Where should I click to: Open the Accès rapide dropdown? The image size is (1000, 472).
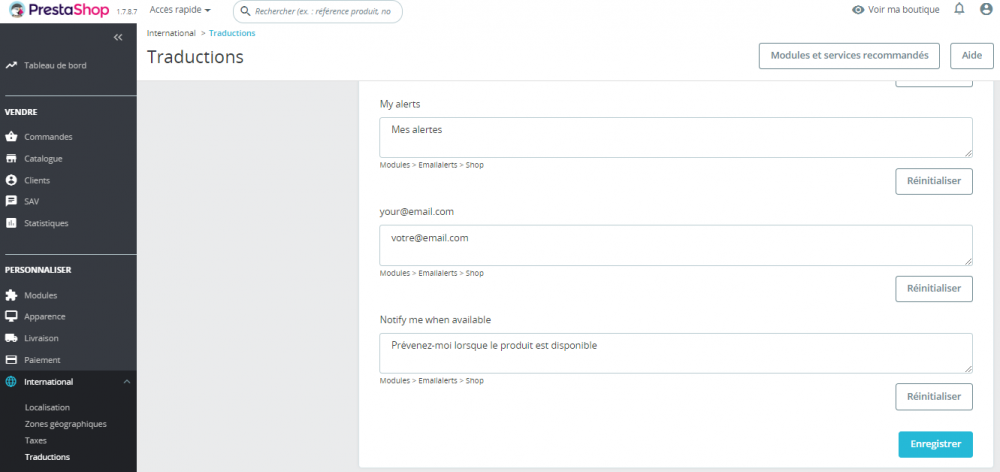tap(180, 10)
